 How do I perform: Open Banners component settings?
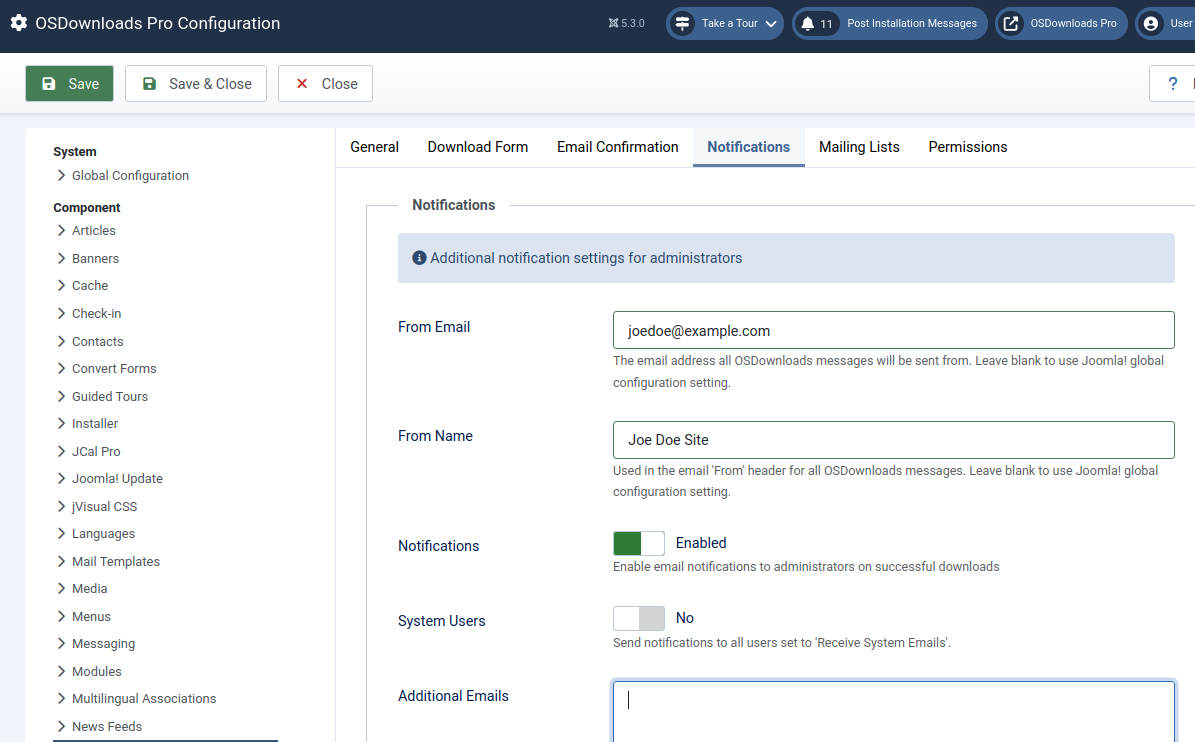point(95,258)
